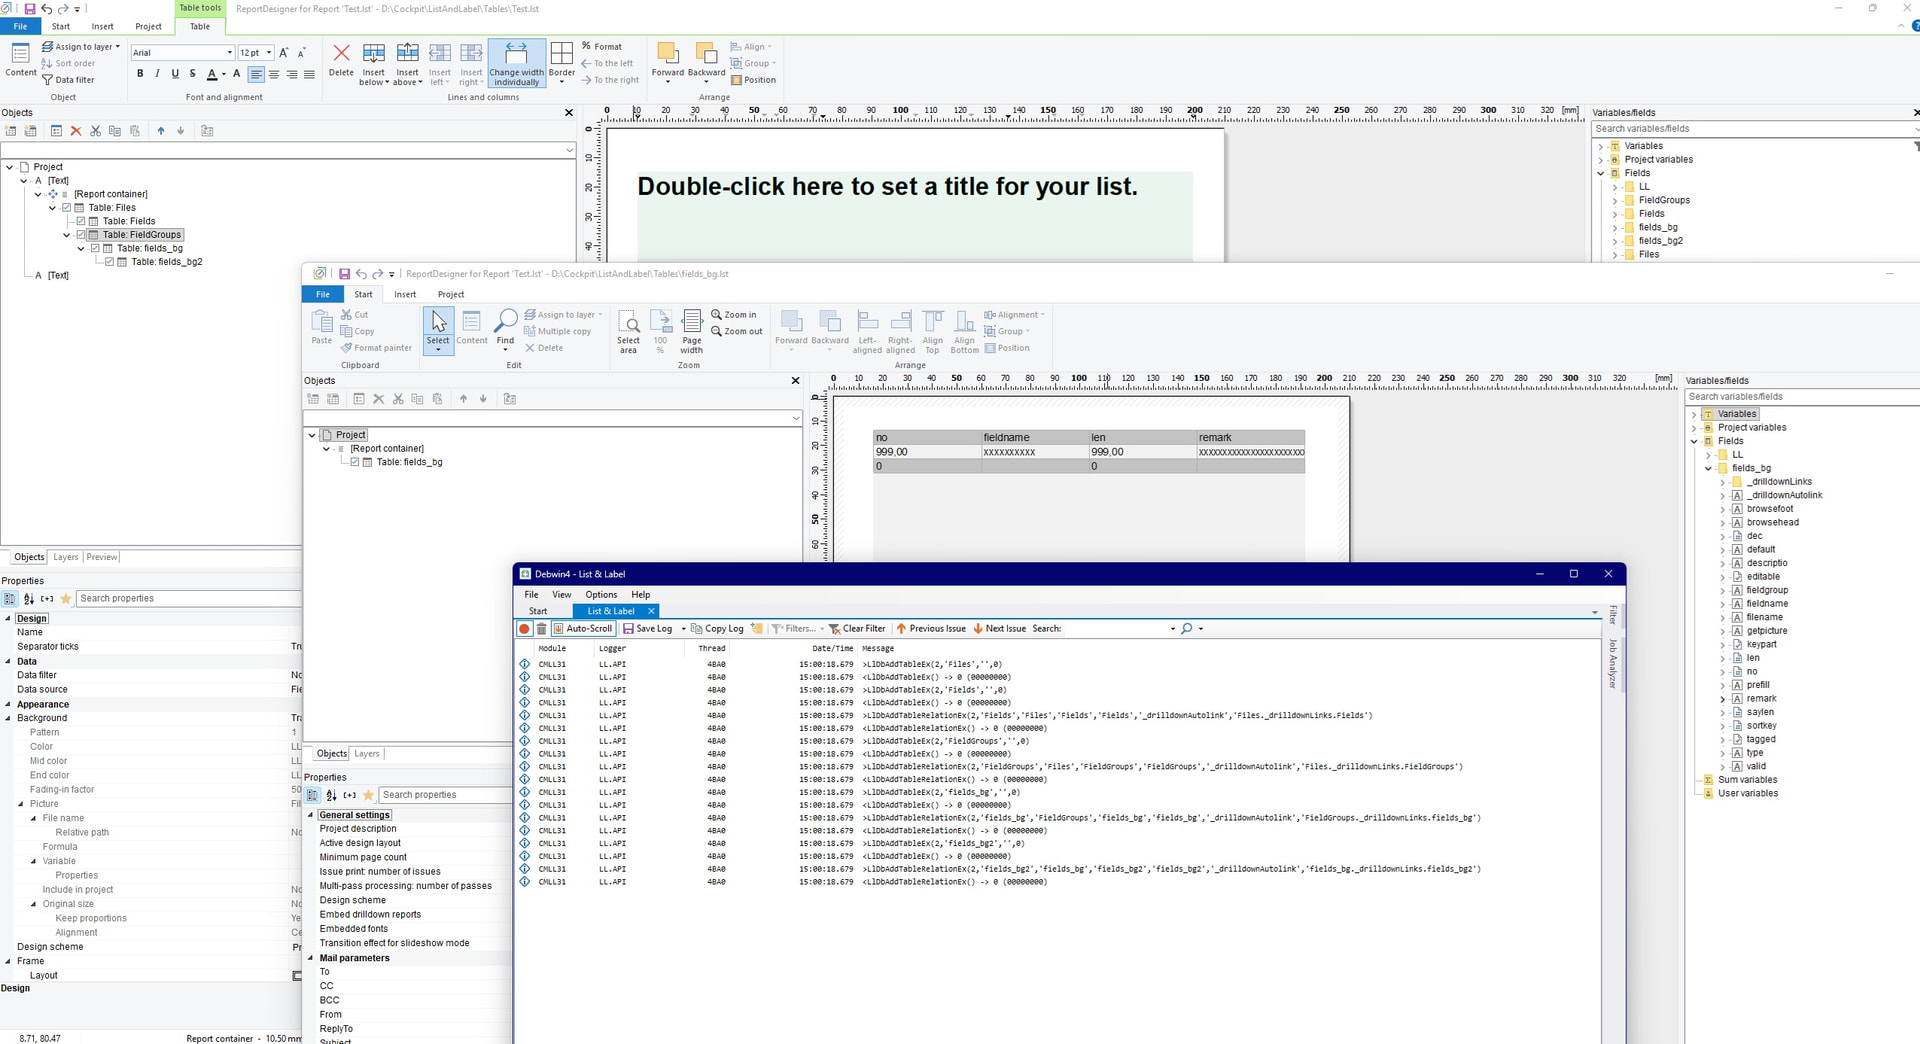
Task: Click the Save Log button
Action: [647, 629]
